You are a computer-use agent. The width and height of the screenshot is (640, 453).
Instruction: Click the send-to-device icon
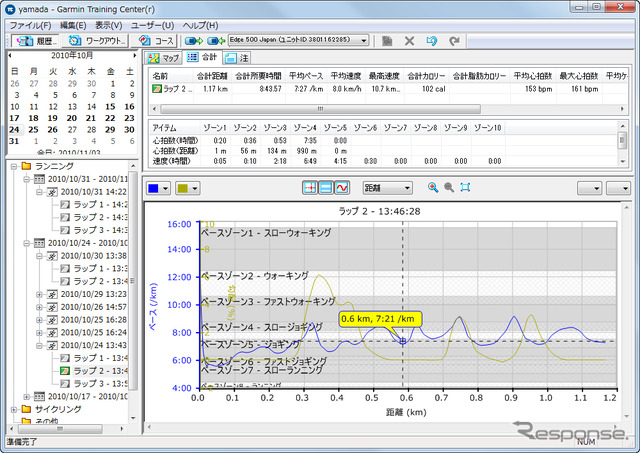pyautogui.click(x=194, y=41)
